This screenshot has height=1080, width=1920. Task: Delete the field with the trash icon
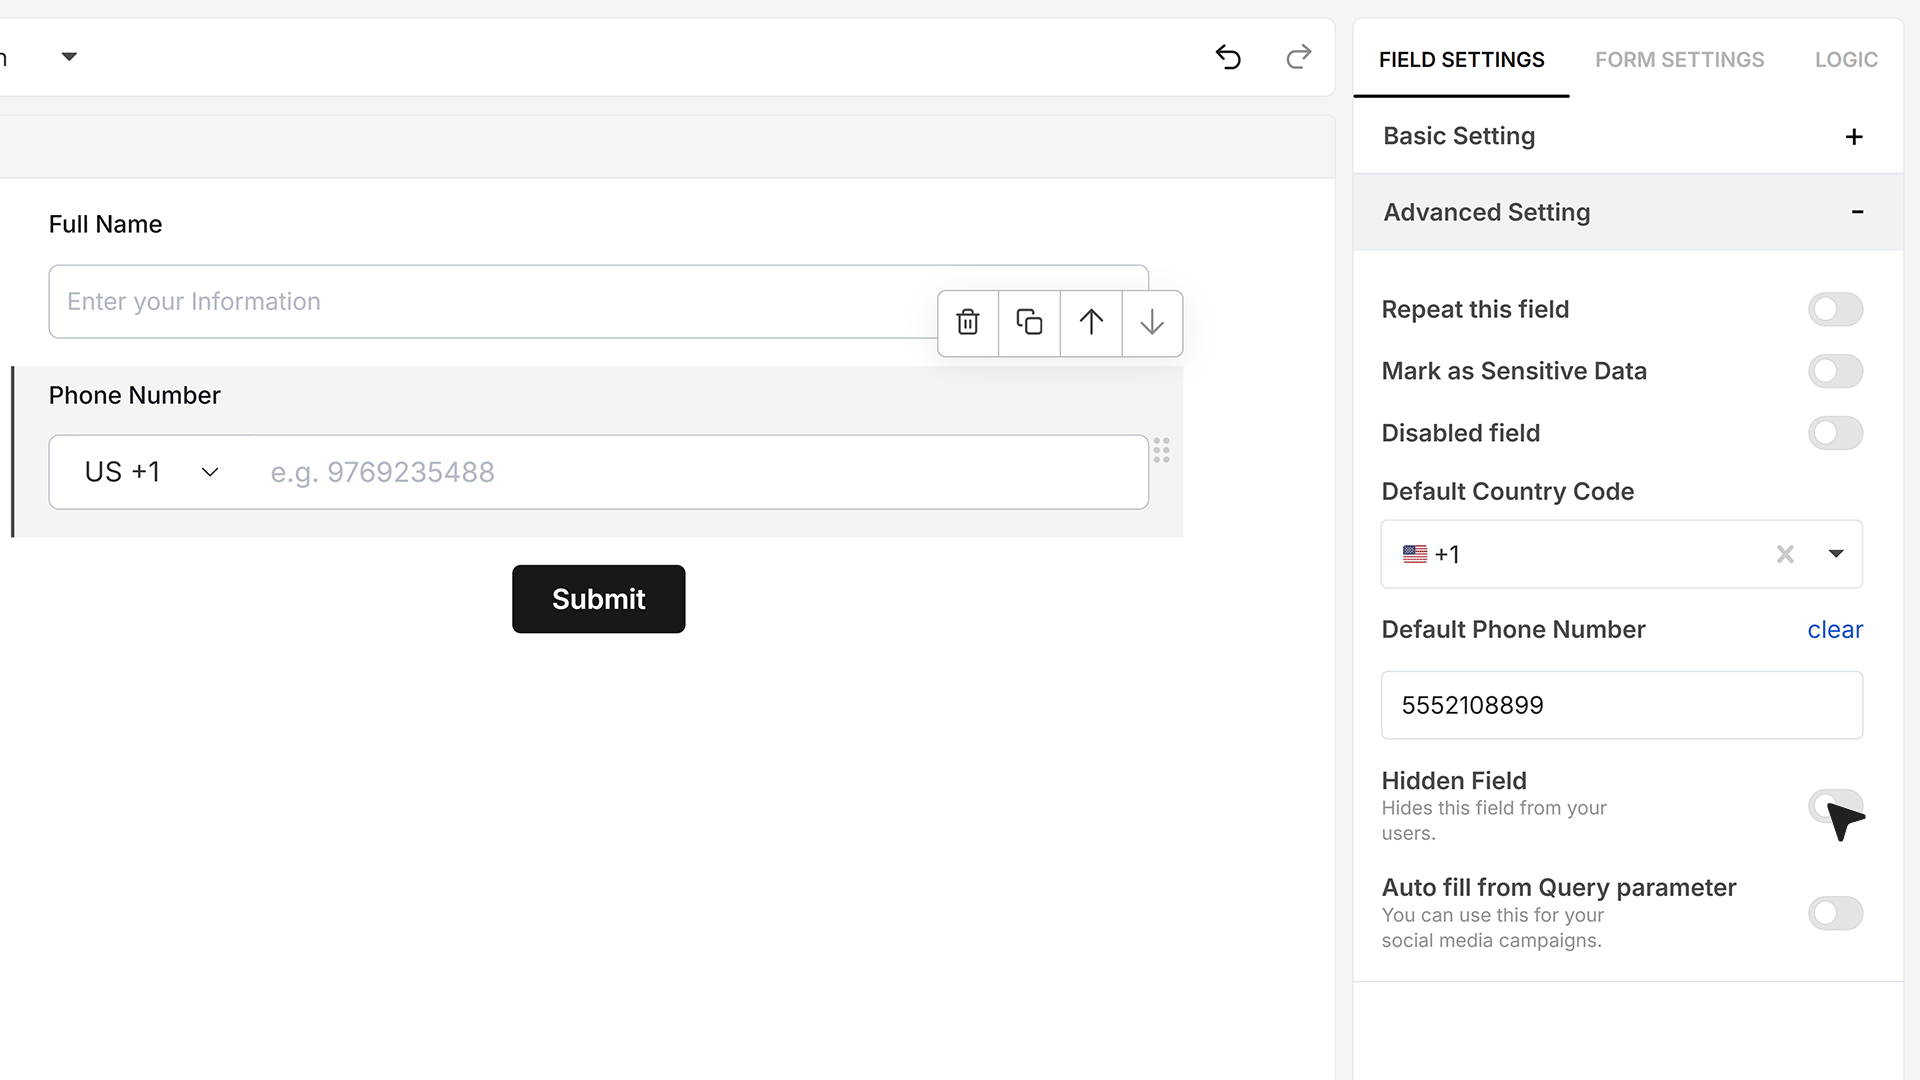[968, 322]
